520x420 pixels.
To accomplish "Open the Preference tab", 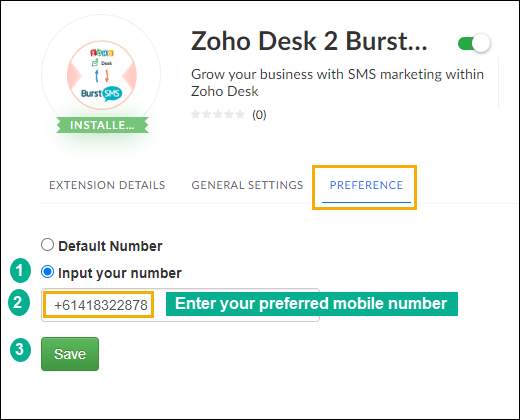I will point(366,185).
